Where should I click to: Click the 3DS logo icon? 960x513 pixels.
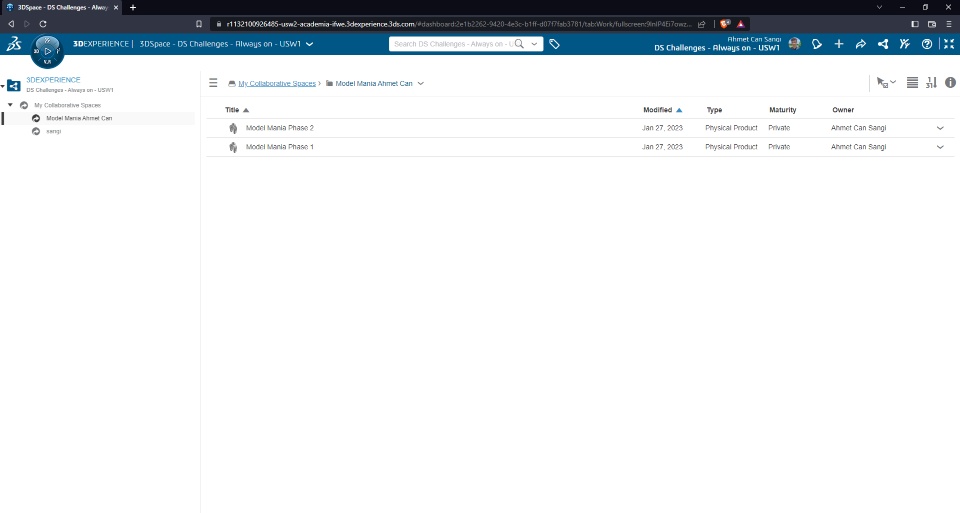(13, 44)
